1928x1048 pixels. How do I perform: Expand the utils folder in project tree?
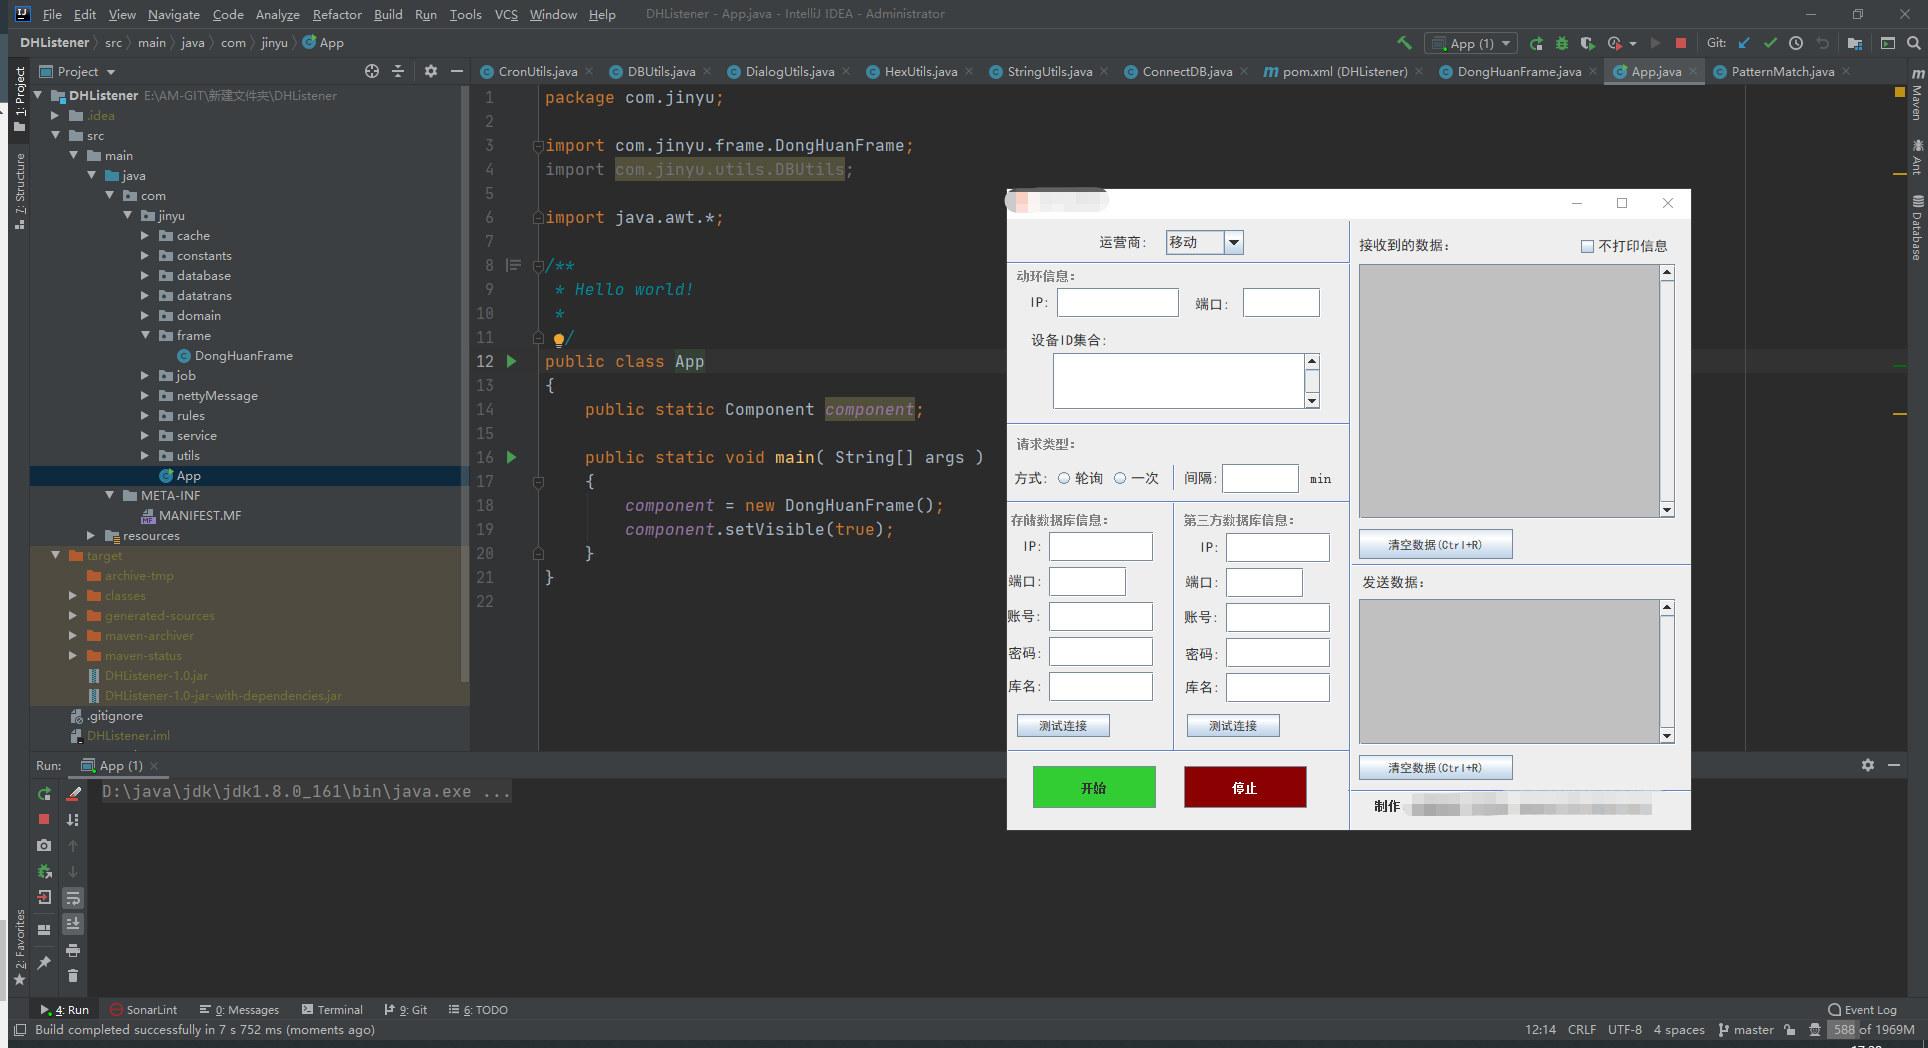[145, 456]
